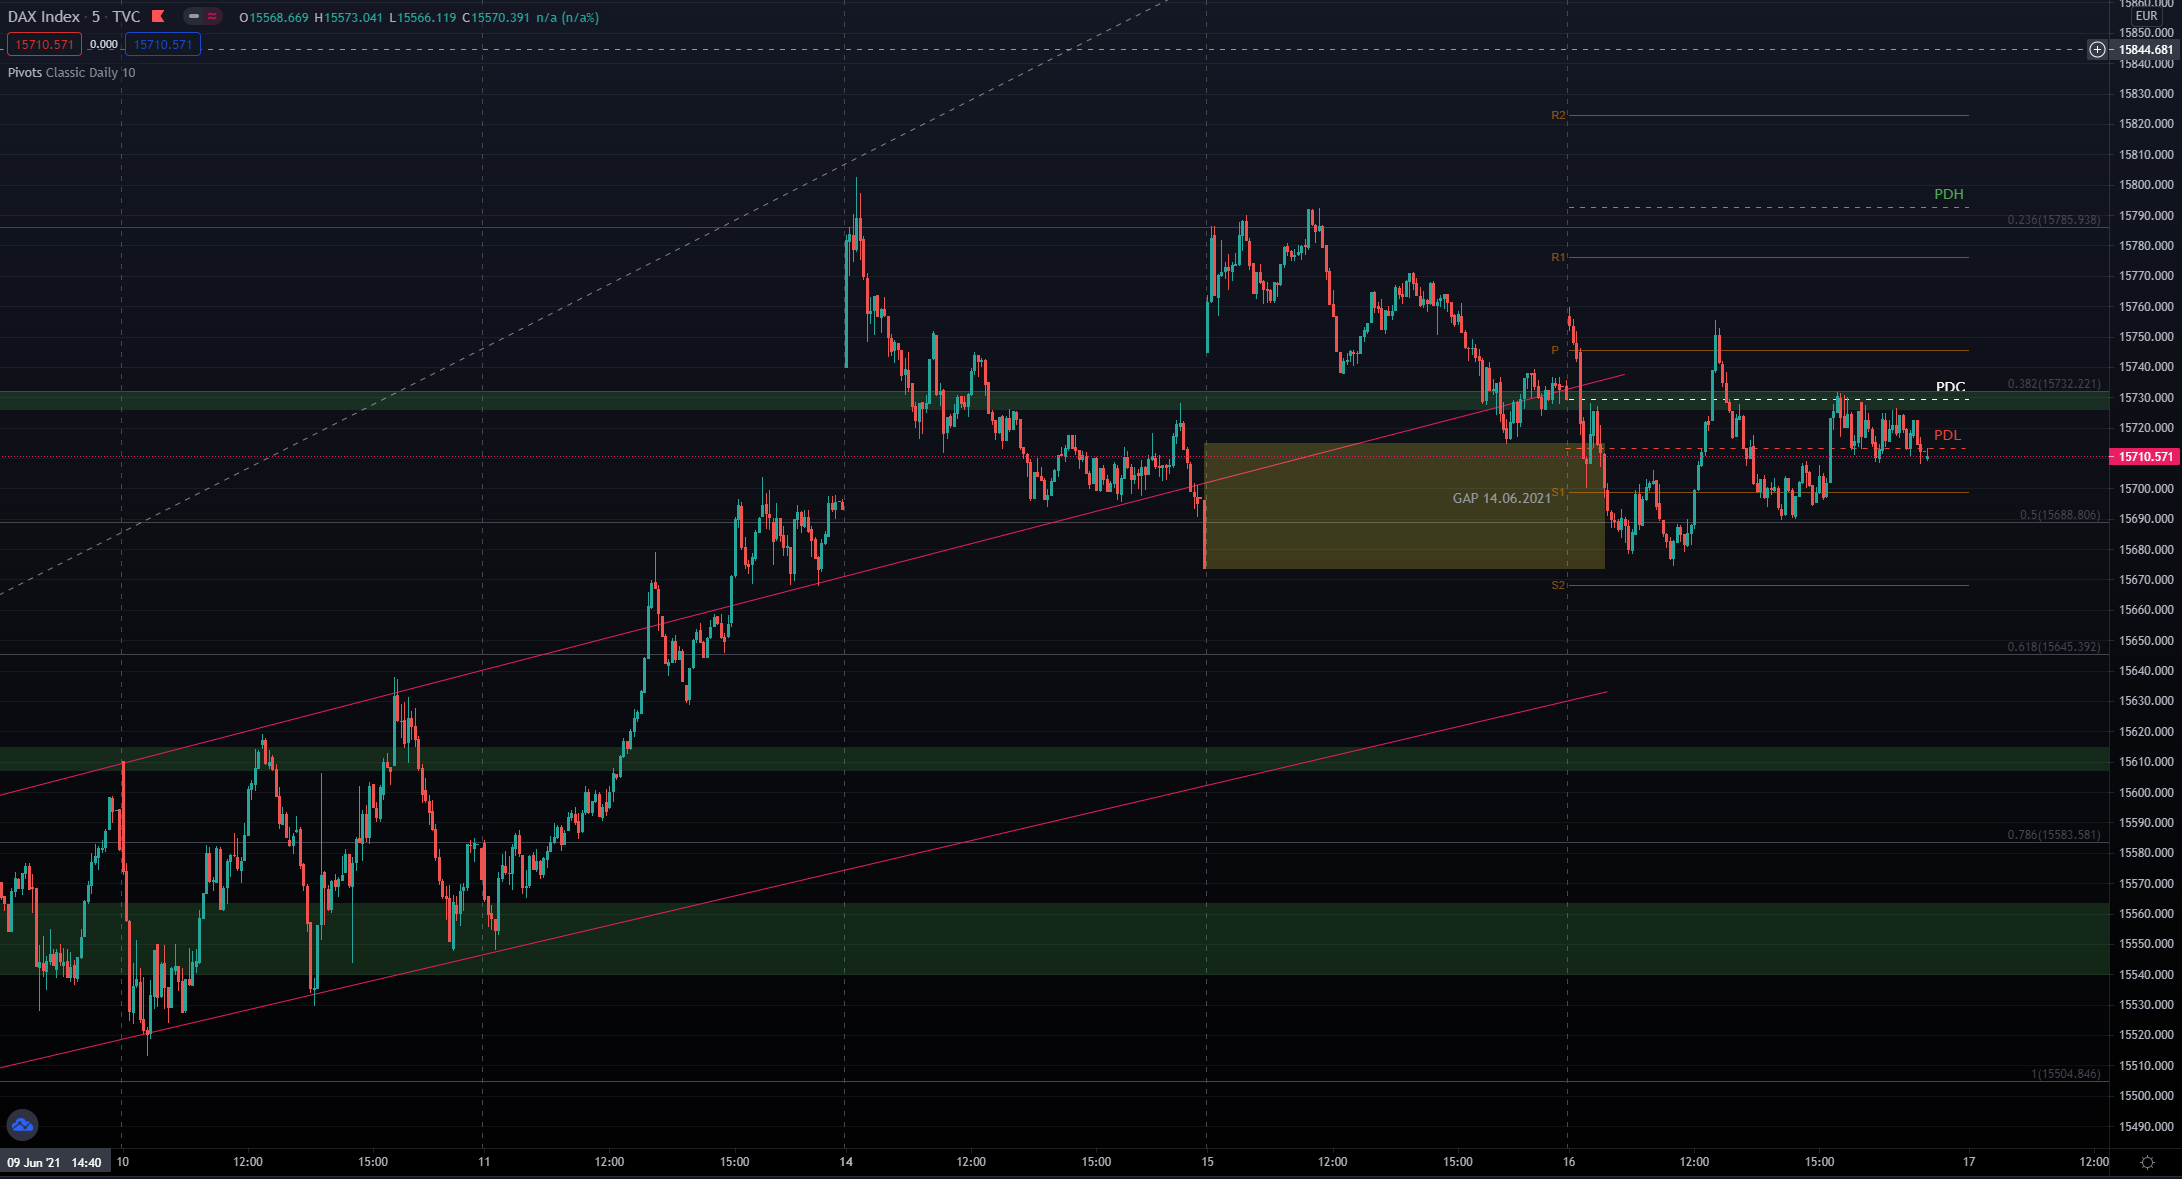This screenshot has height=1179, width=2182.
Task: Click the 09 Jun '21 14:40 time label
Action: pyautogui.click(x=54, y=1162)
